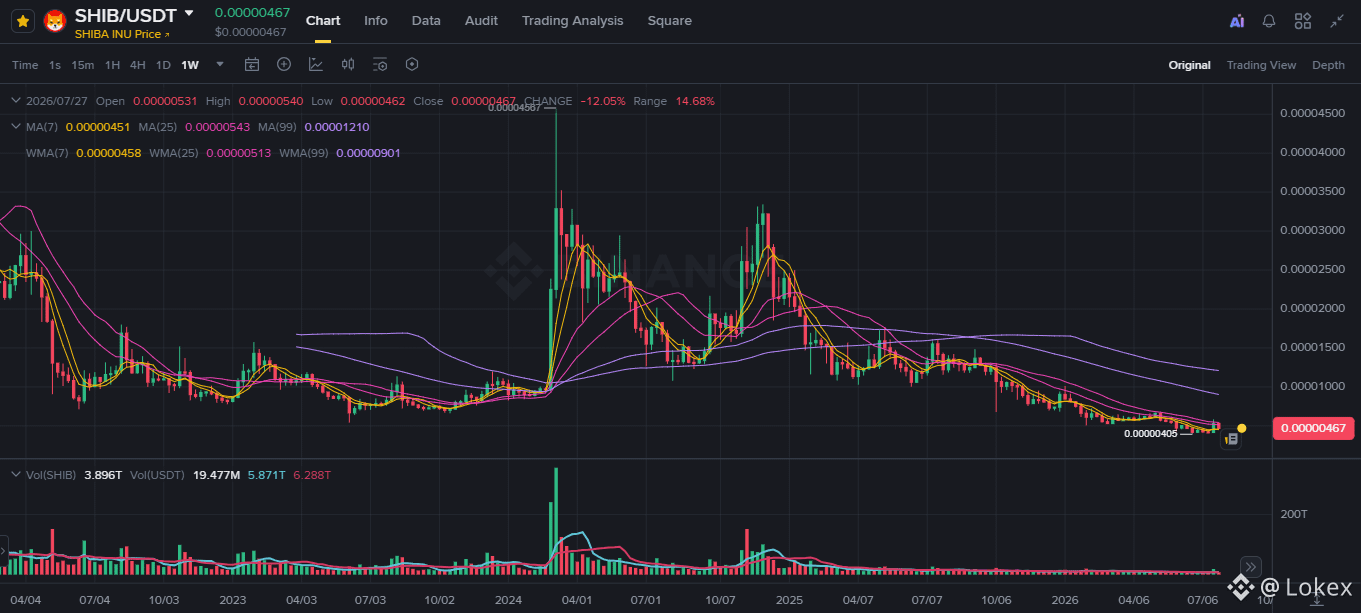The image size is (1361, 613).
Task: Toggle the favorite star for SHIB/USDT
Action: pyautogui.click(x=23, y=20)
